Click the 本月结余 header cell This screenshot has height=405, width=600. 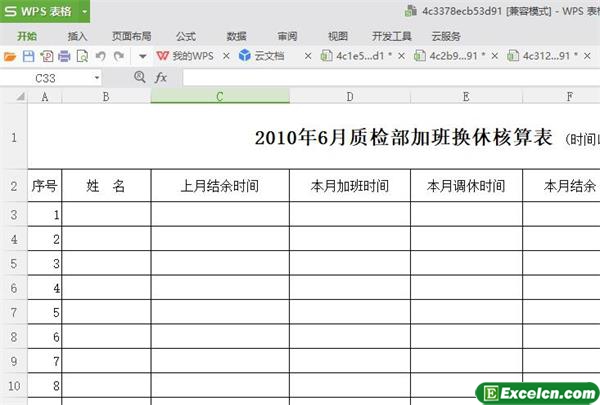point(561,186)
